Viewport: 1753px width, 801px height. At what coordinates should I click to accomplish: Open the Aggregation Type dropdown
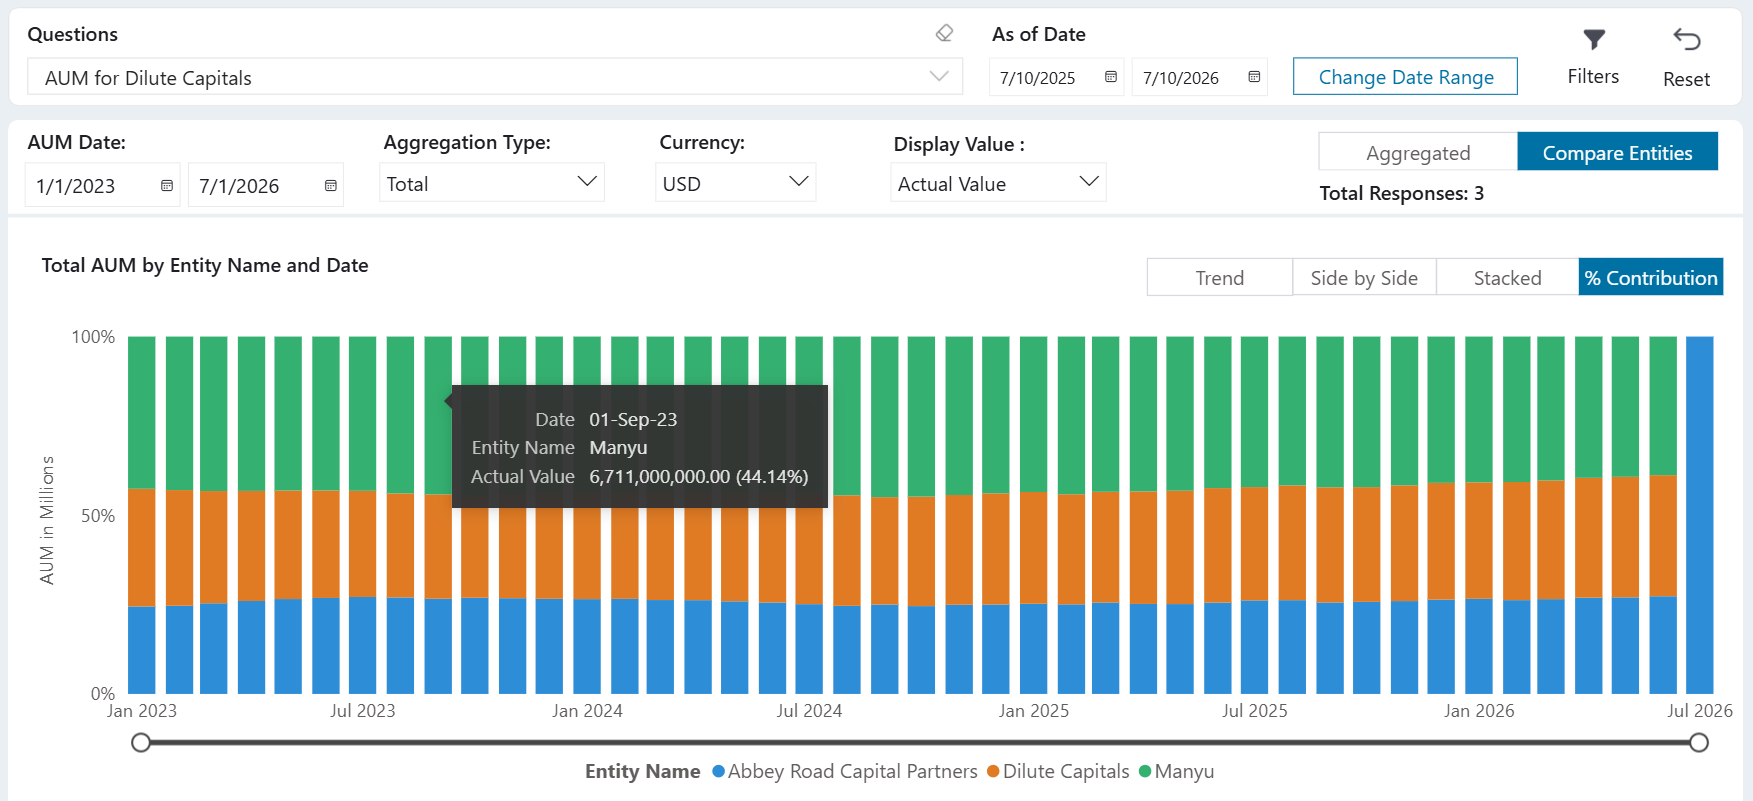[492, 183]
